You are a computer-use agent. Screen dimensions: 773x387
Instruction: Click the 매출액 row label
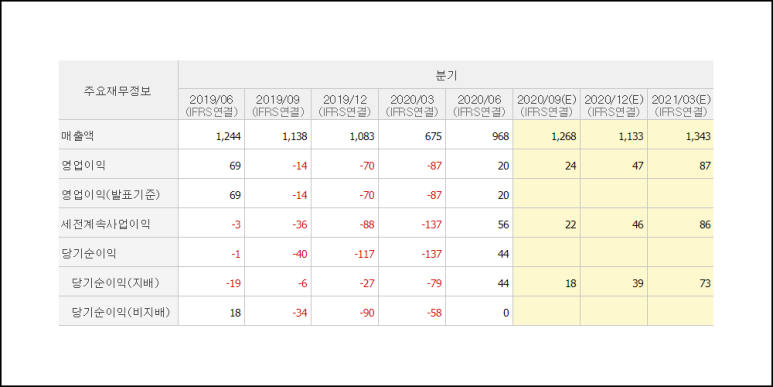pyautogui.click(x=77, y=136)
